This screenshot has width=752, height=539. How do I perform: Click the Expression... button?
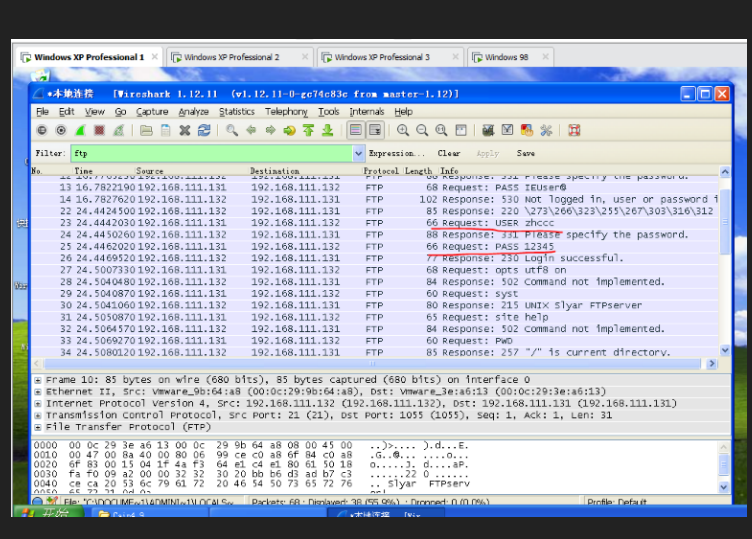pyautogui.click(x=396, y=154)
